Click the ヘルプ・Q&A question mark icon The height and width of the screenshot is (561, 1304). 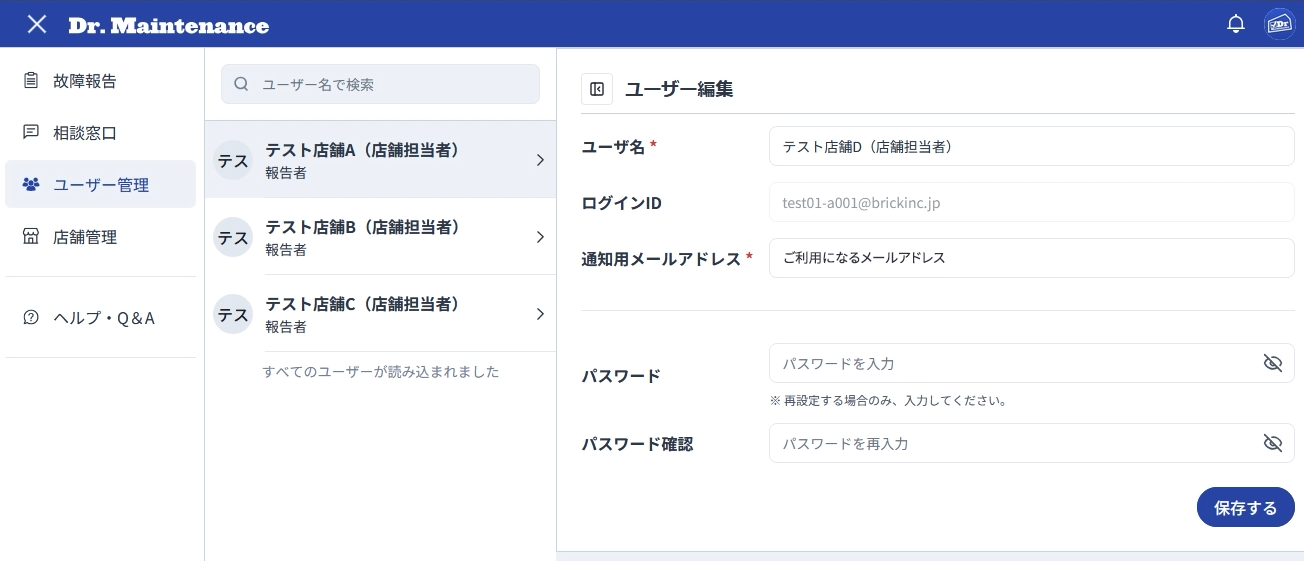(x=31, y=318)
